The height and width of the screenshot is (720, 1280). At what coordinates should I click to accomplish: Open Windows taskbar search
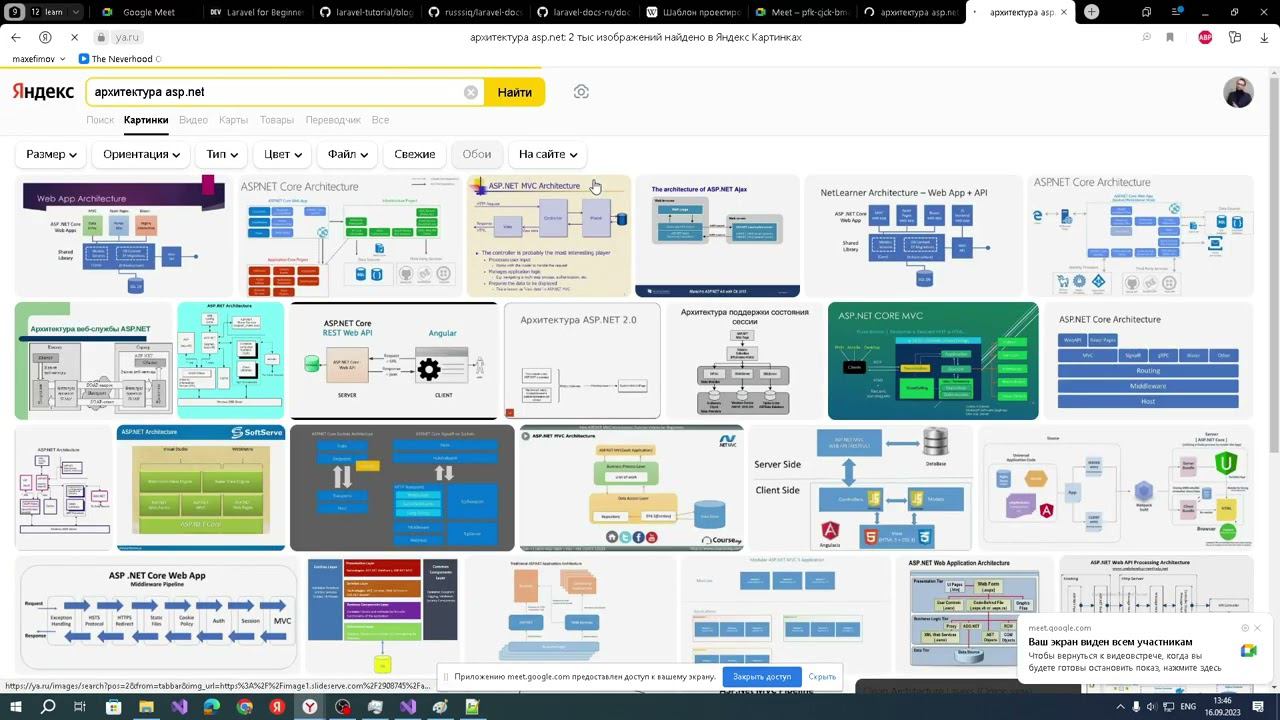pos(48,707)
